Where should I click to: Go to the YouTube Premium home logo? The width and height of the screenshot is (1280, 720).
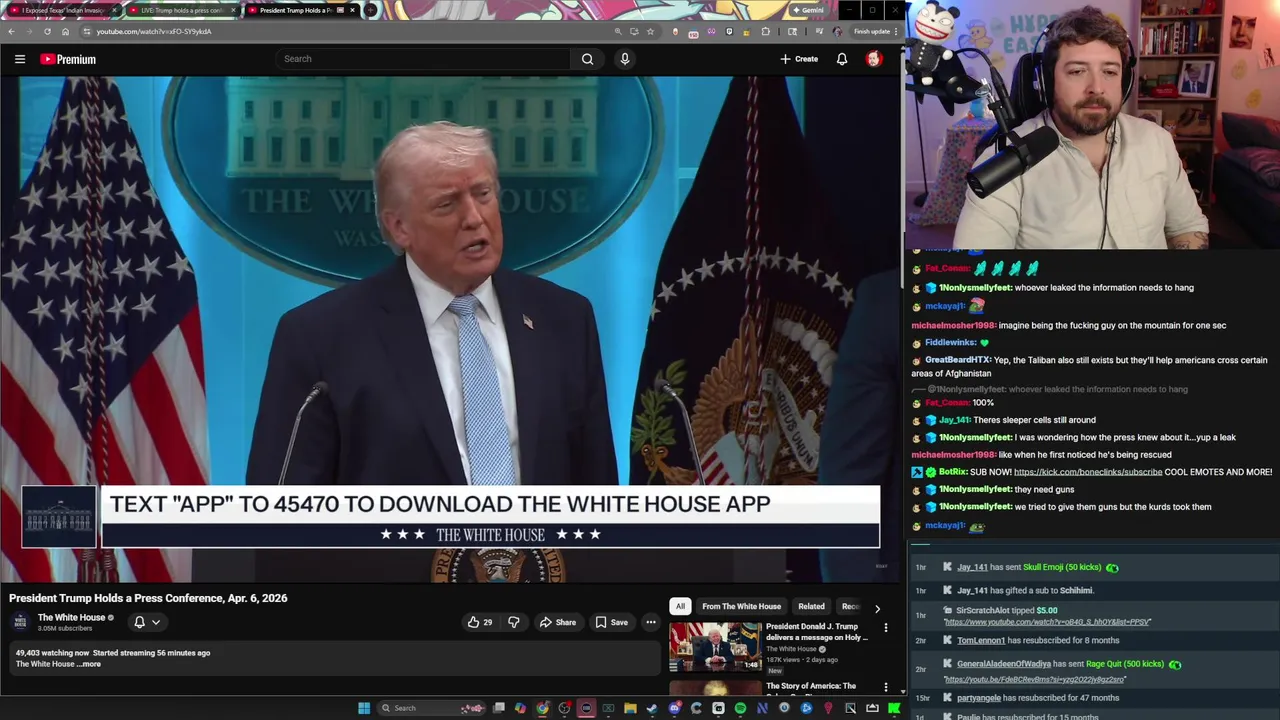point(68,59)
